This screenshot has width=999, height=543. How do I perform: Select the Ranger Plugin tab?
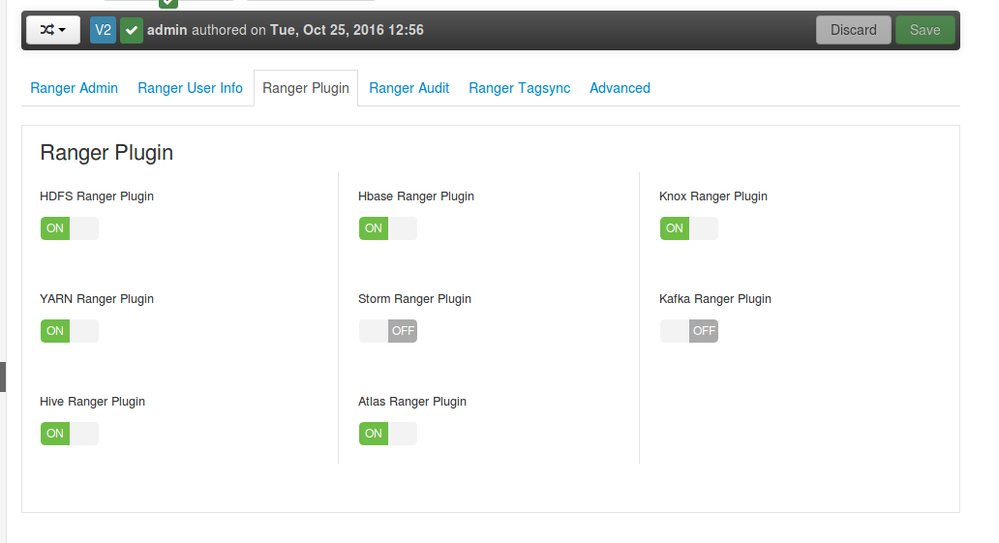[306, 88]
